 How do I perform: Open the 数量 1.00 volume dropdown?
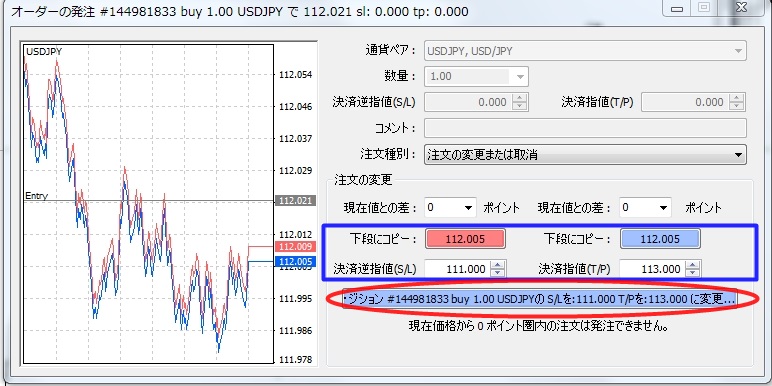tap(476, 76)
